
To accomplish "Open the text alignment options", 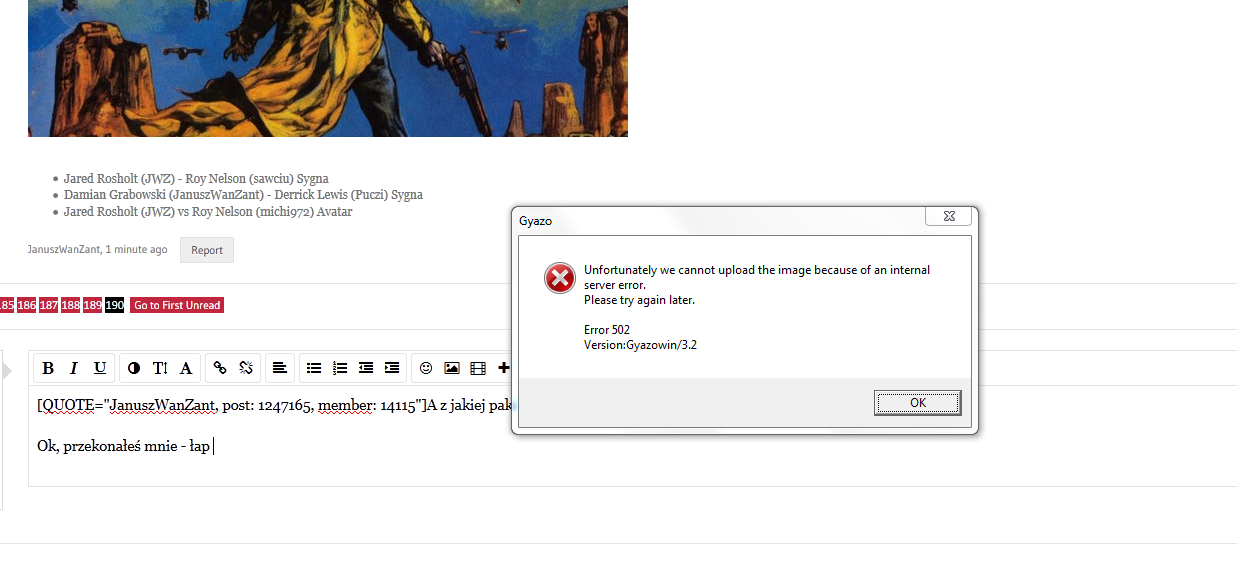I will [280, 368].
